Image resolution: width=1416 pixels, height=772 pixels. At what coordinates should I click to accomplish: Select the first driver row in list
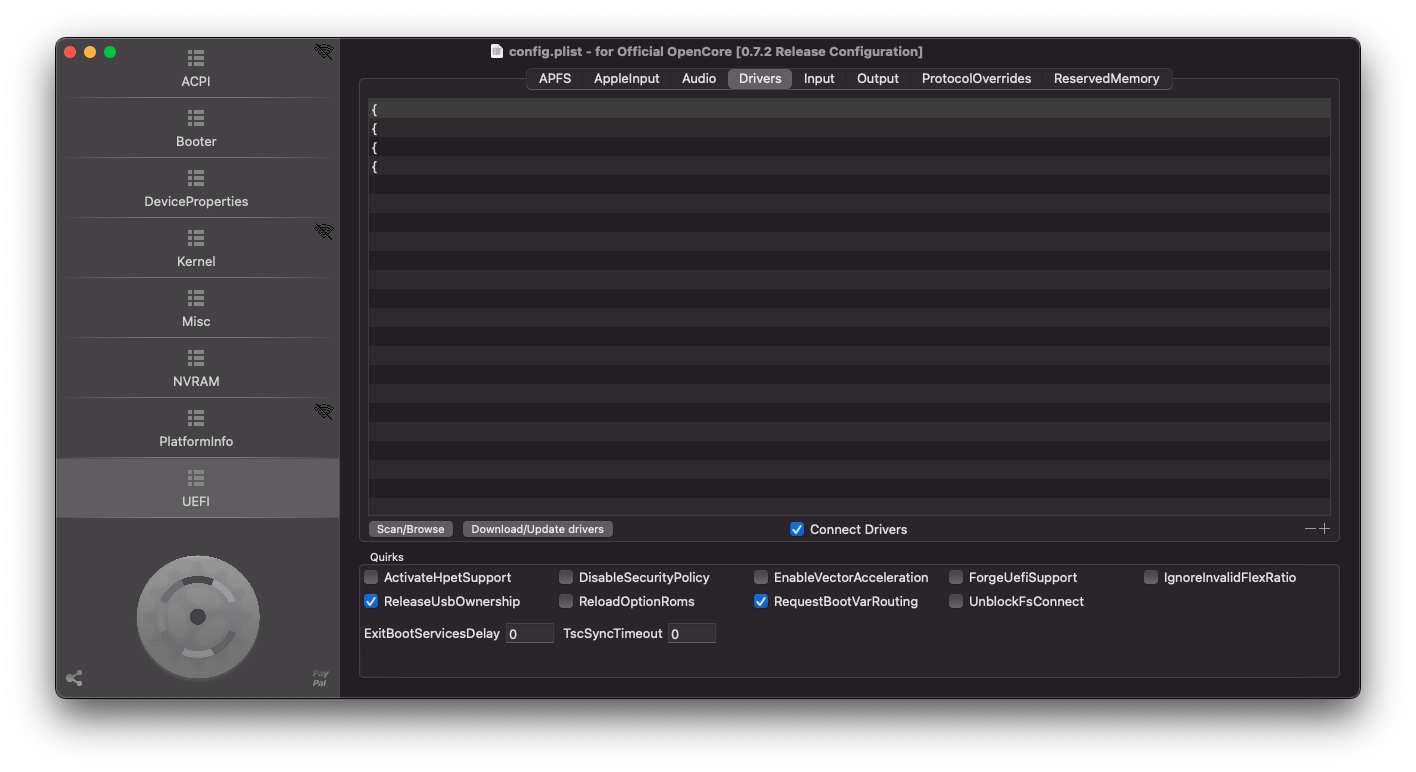(x=848, y=109)
